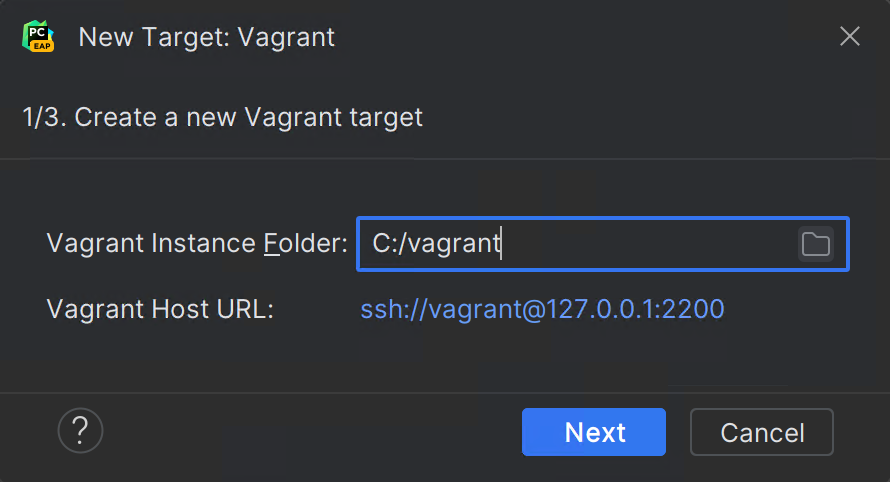890x482 pixels.
Task: Close the New Target dialog with X
Action: tap(849, 38)
